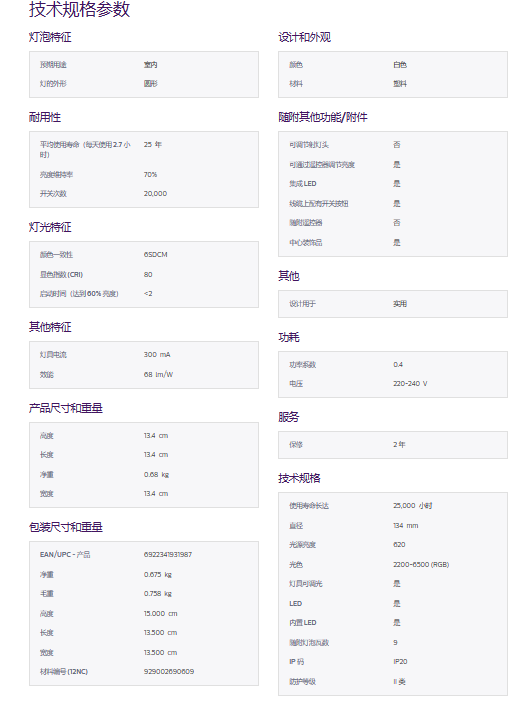The image size is (531, 702).
Task: Click the 功耗 section heading
Action: pos(289,337)
